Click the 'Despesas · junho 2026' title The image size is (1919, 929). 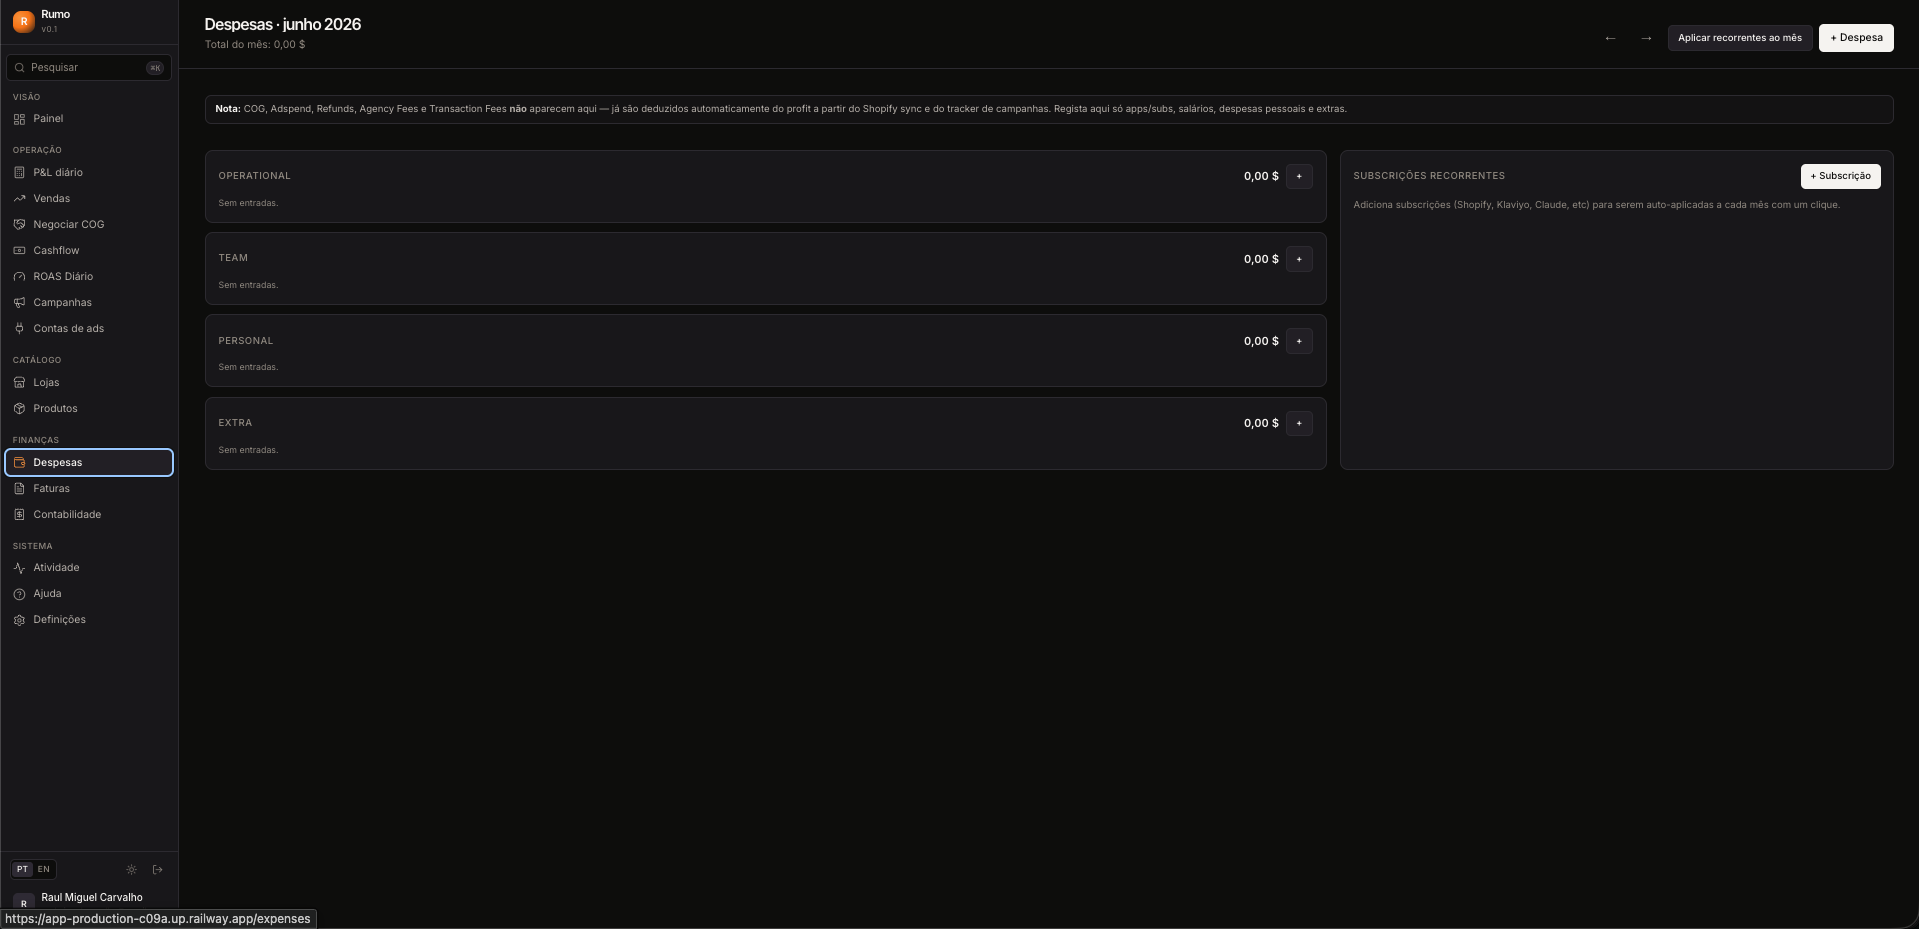click(283, 24)
